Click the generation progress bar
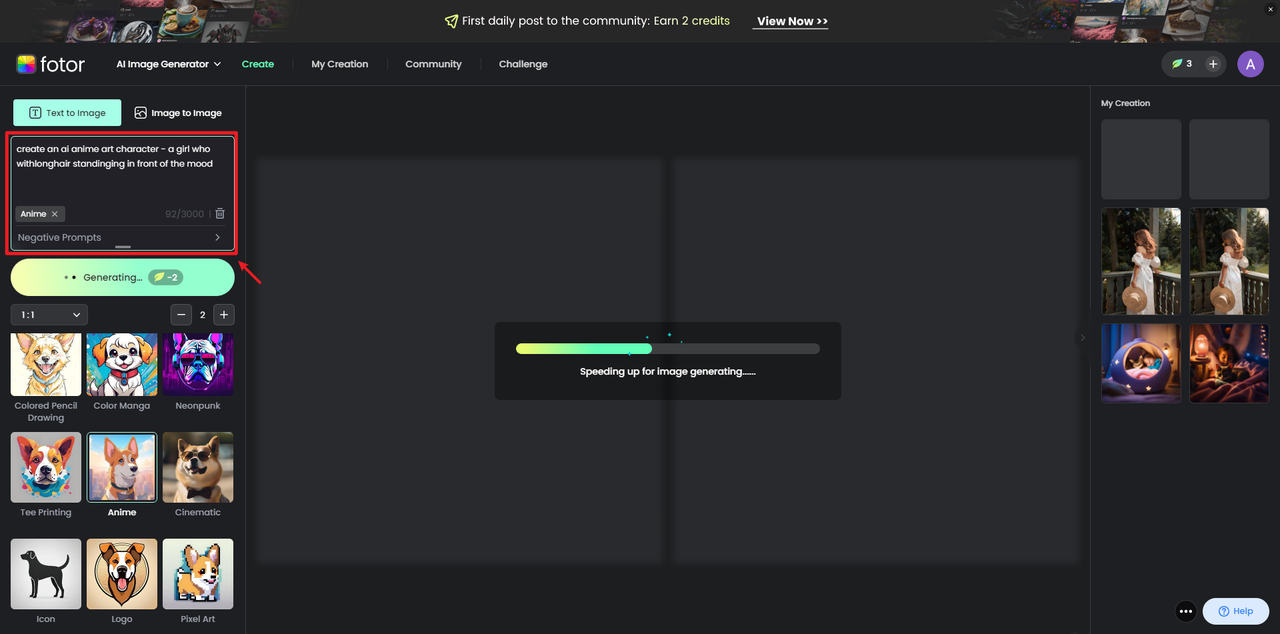 click(668, 349)
